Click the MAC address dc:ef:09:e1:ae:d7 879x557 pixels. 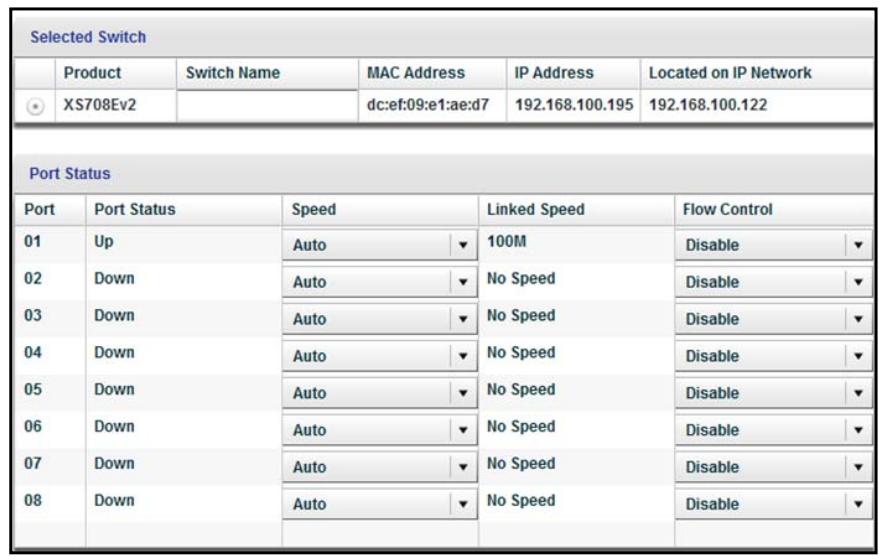pyautogui.click(x=428, y=105)
